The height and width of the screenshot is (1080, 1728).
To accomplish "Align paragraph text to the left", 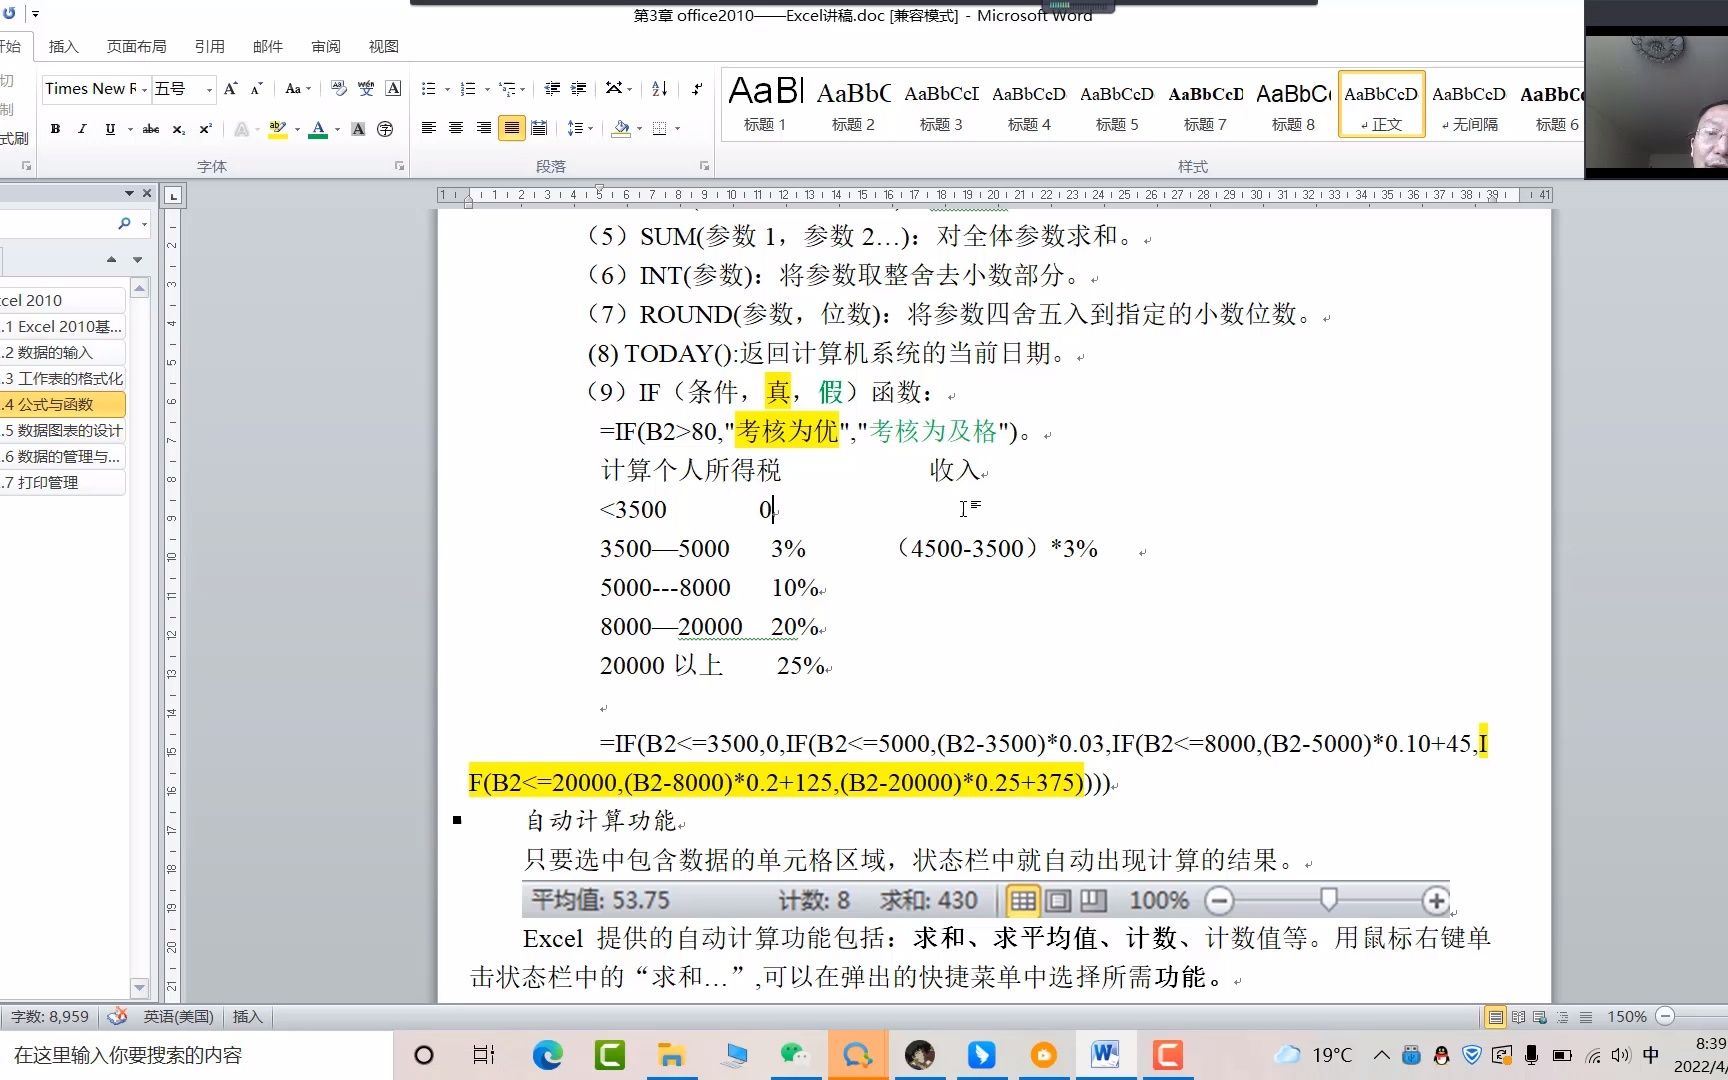I will point(429,128).
